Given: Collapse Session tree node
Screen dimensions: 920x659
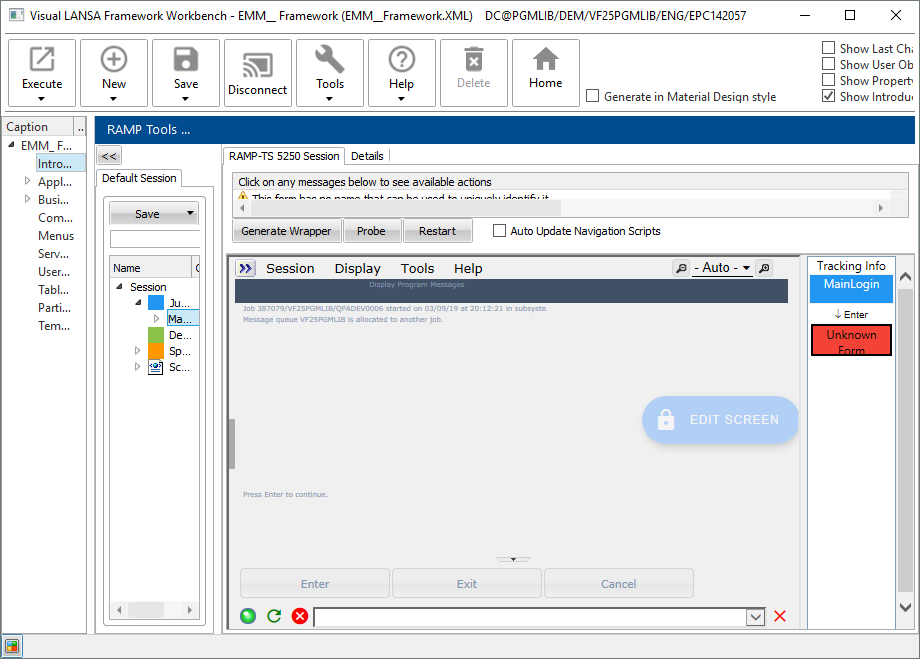Looking at the screenshot, I should (x=119, y=286).
